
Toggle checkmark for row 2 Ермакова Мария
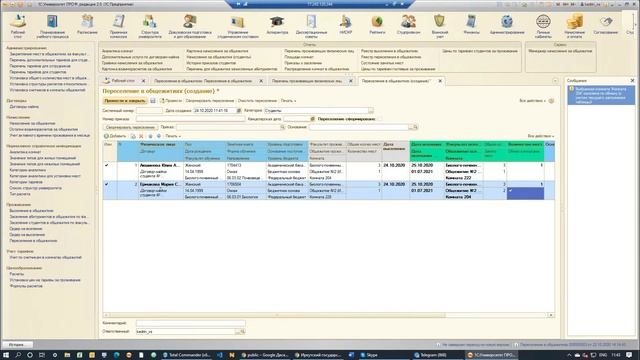(x=107, y=184)
